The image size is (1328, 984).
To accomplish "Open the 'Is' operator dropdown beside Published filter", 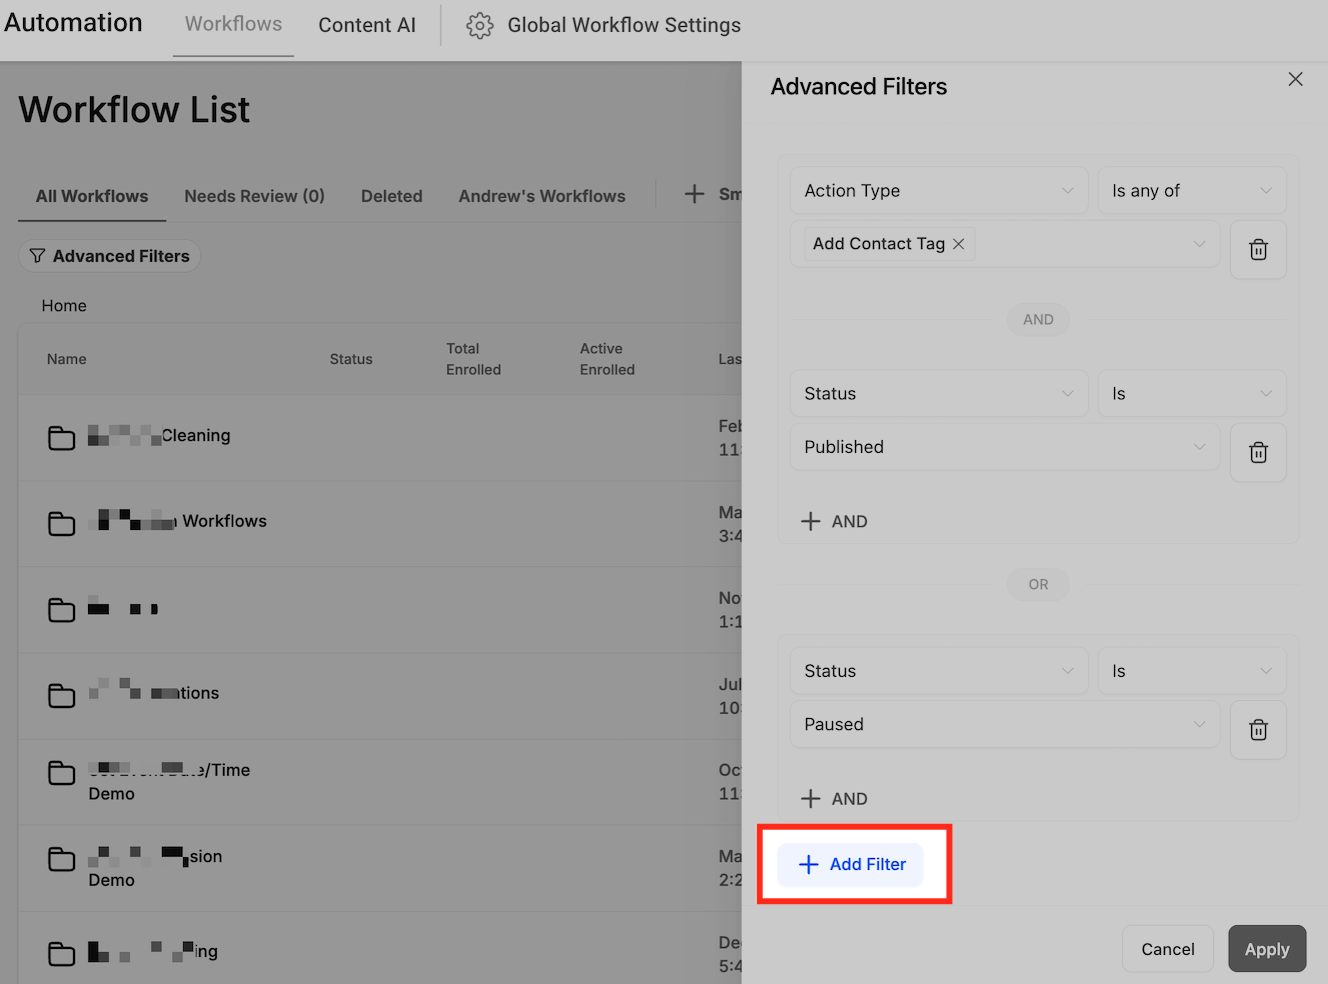I will [1192, 394].
